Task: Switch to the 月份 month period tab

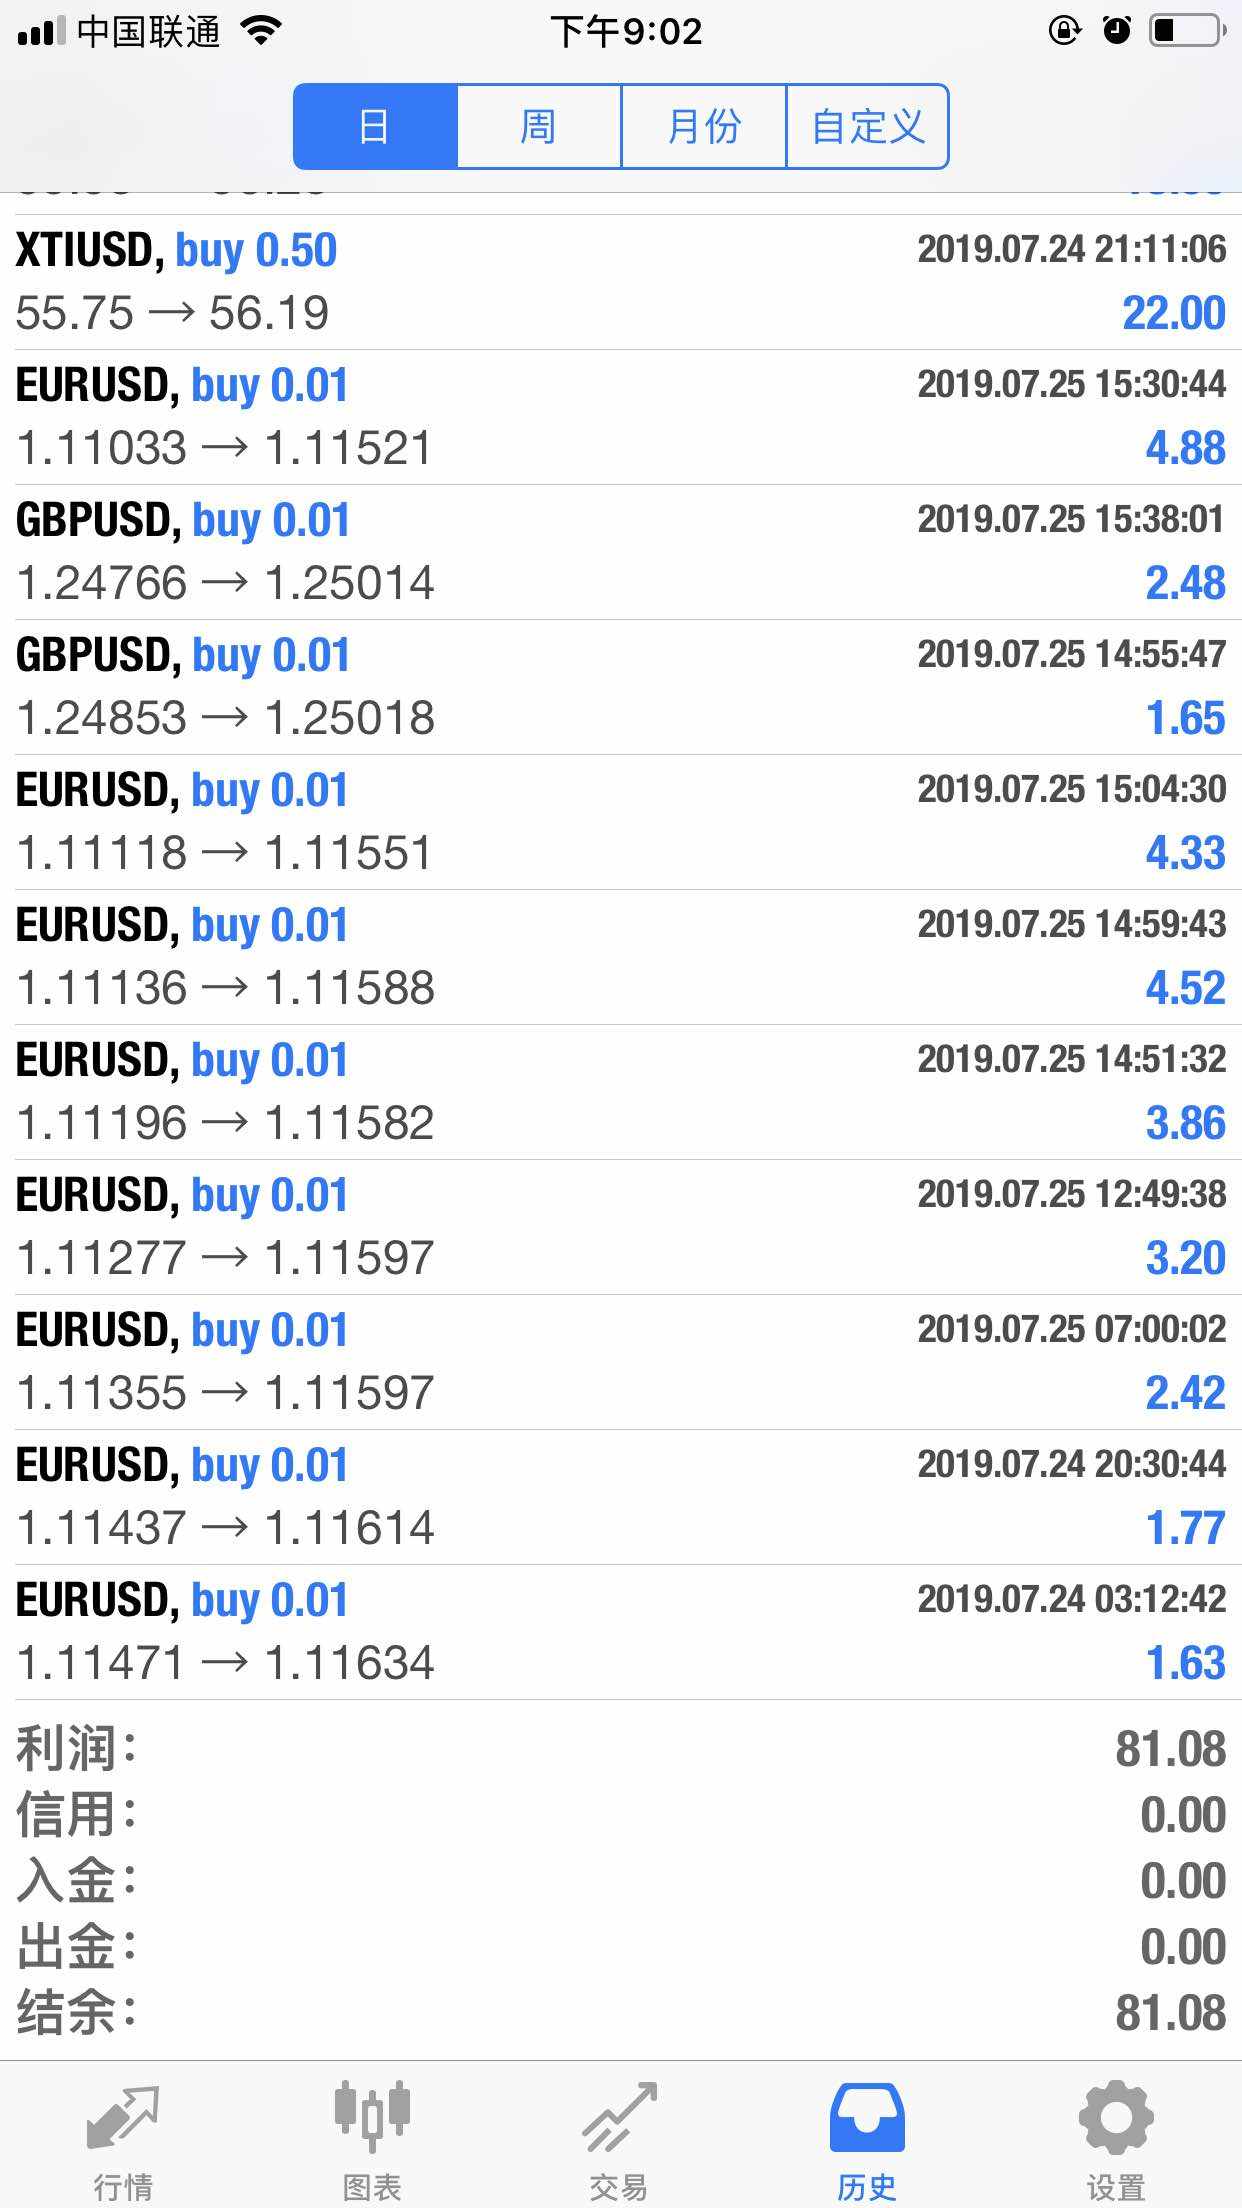Action: (x=704, y=127)
